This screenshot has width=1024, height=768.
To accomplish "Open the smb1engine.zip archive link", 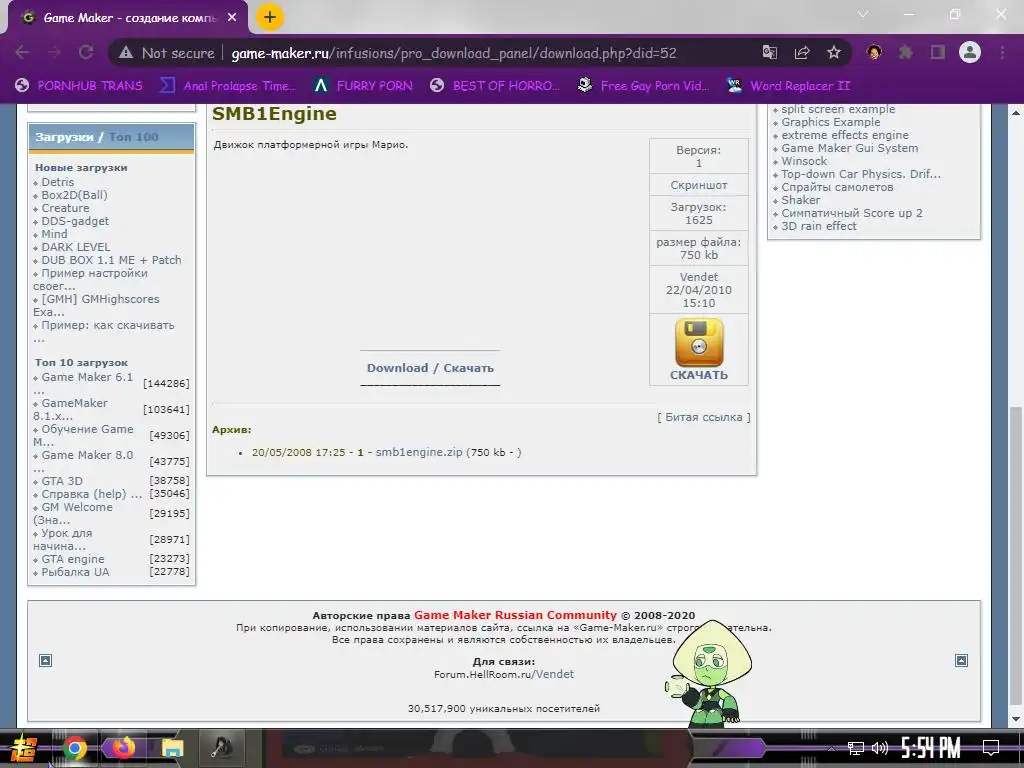I will 419,452.
